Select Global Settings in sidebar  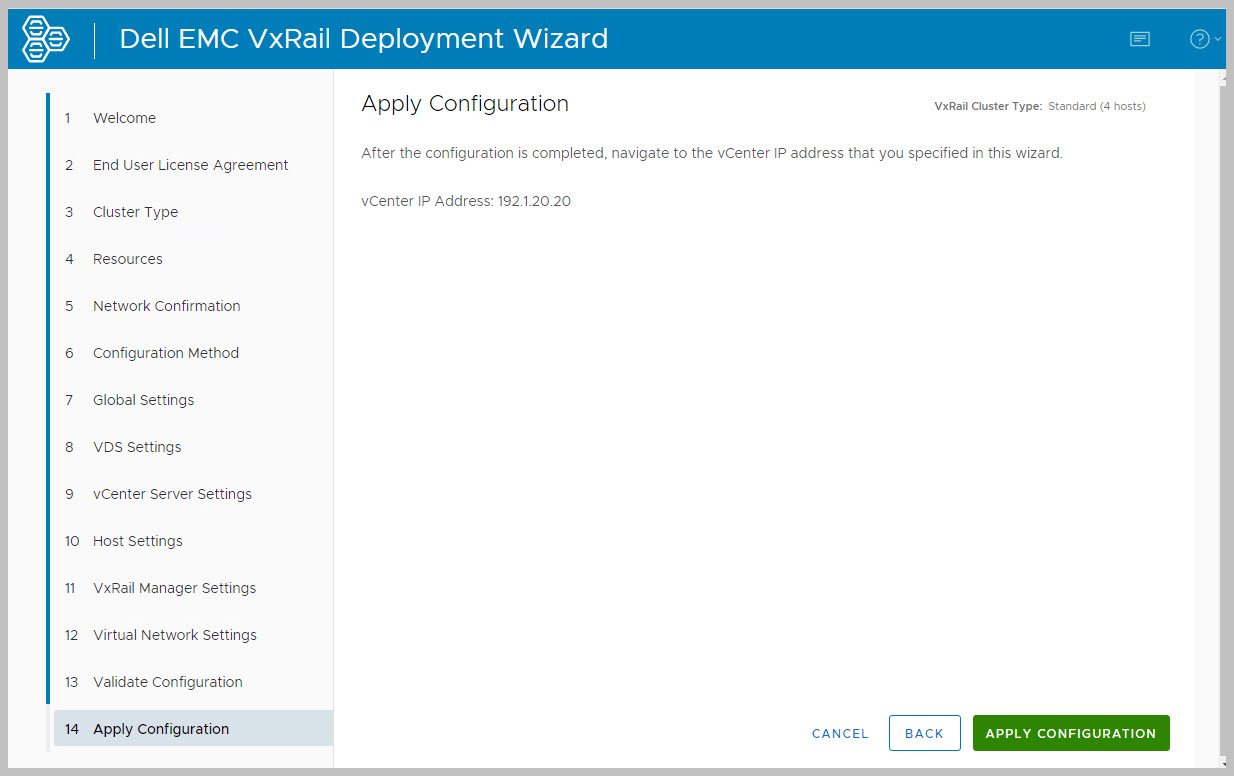tap(143, 400)
